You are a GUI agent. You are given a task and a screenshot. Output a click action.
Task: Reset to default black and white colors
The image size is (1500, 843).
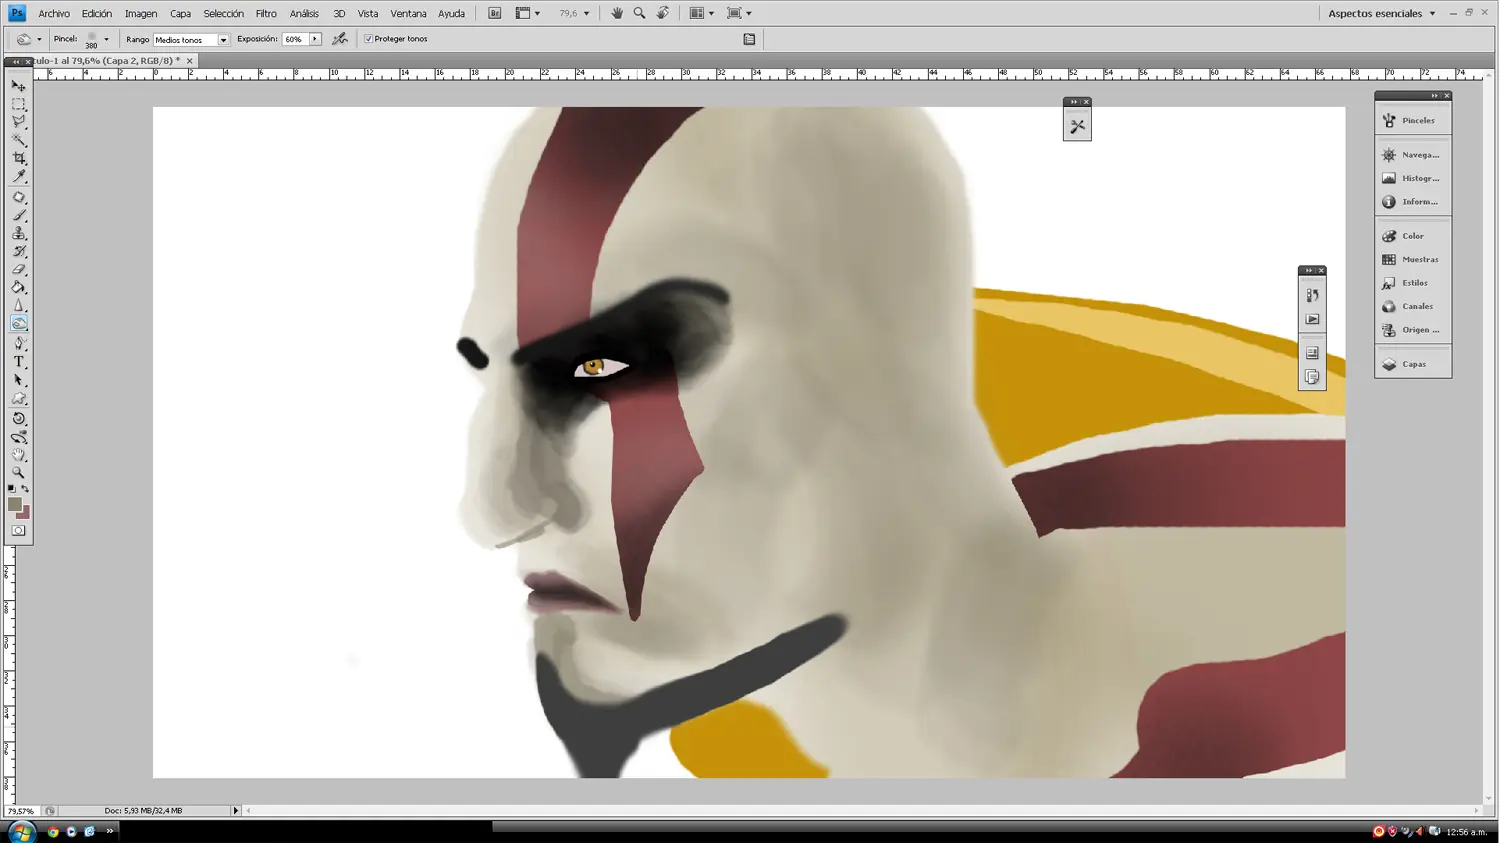[11, 489]
